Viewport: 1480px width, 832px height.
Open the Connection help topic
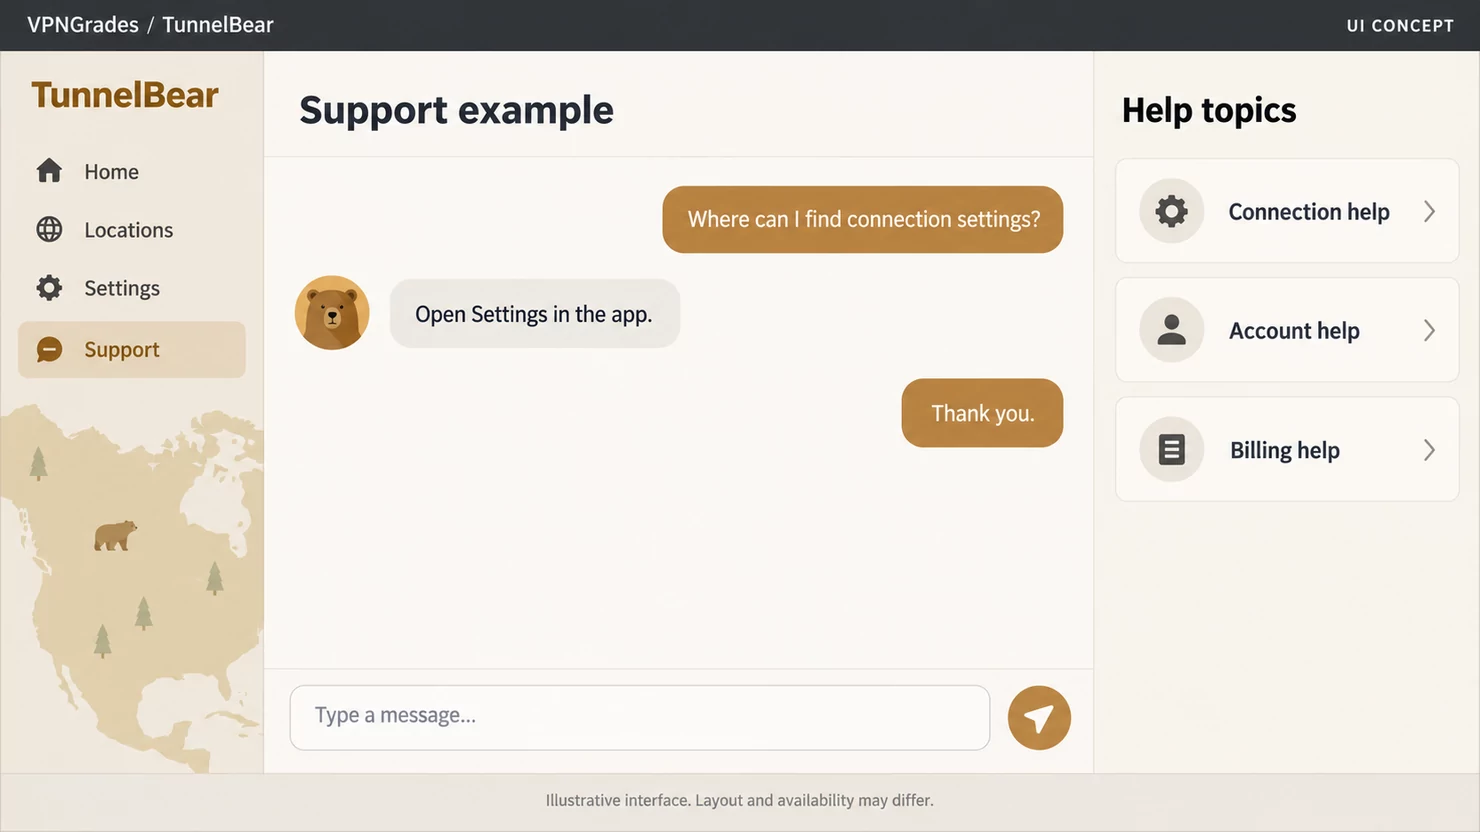1287,211
